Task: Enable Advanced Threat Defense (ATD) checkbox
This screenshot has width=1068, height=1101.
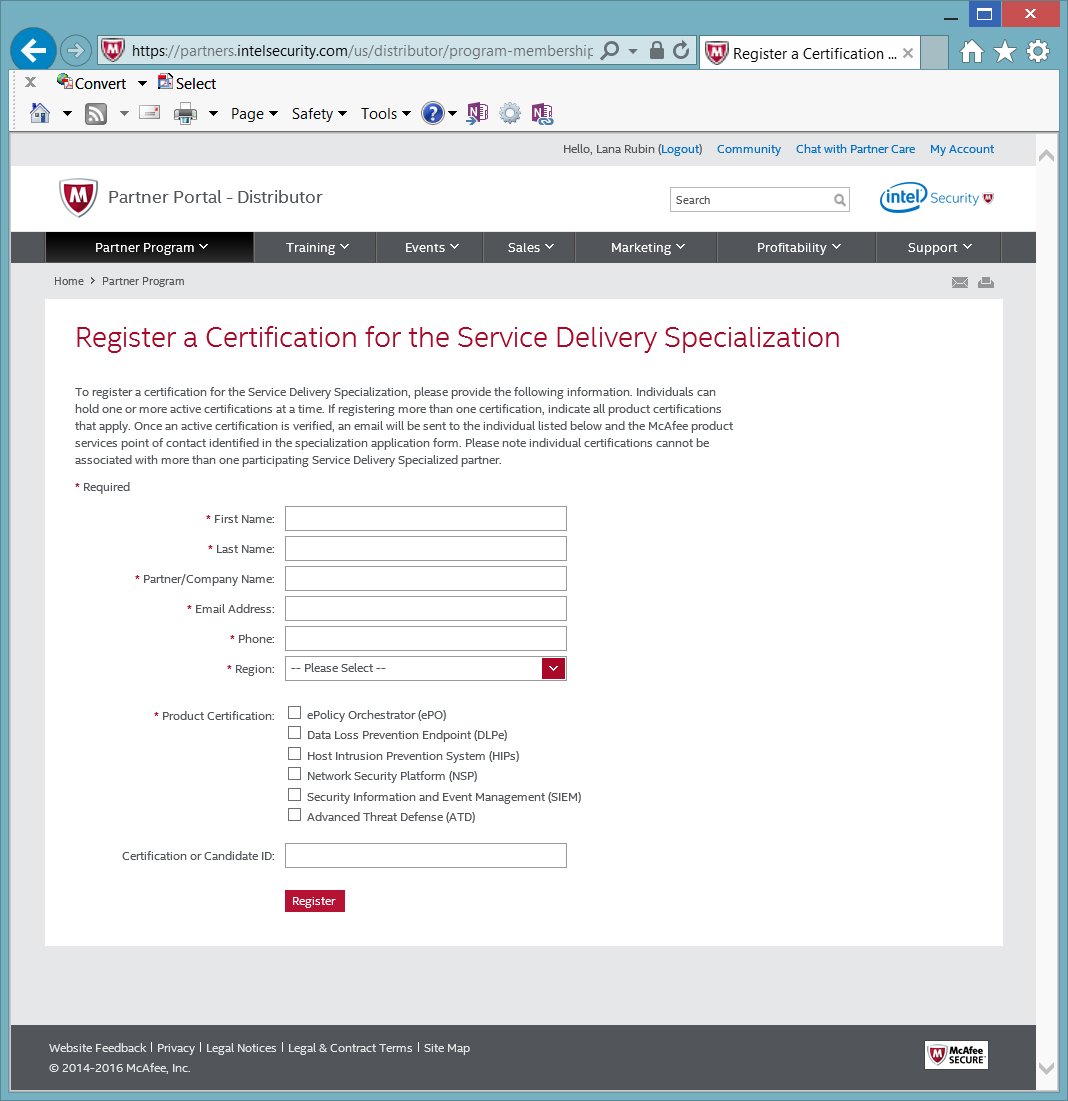Action: [294, 815]
